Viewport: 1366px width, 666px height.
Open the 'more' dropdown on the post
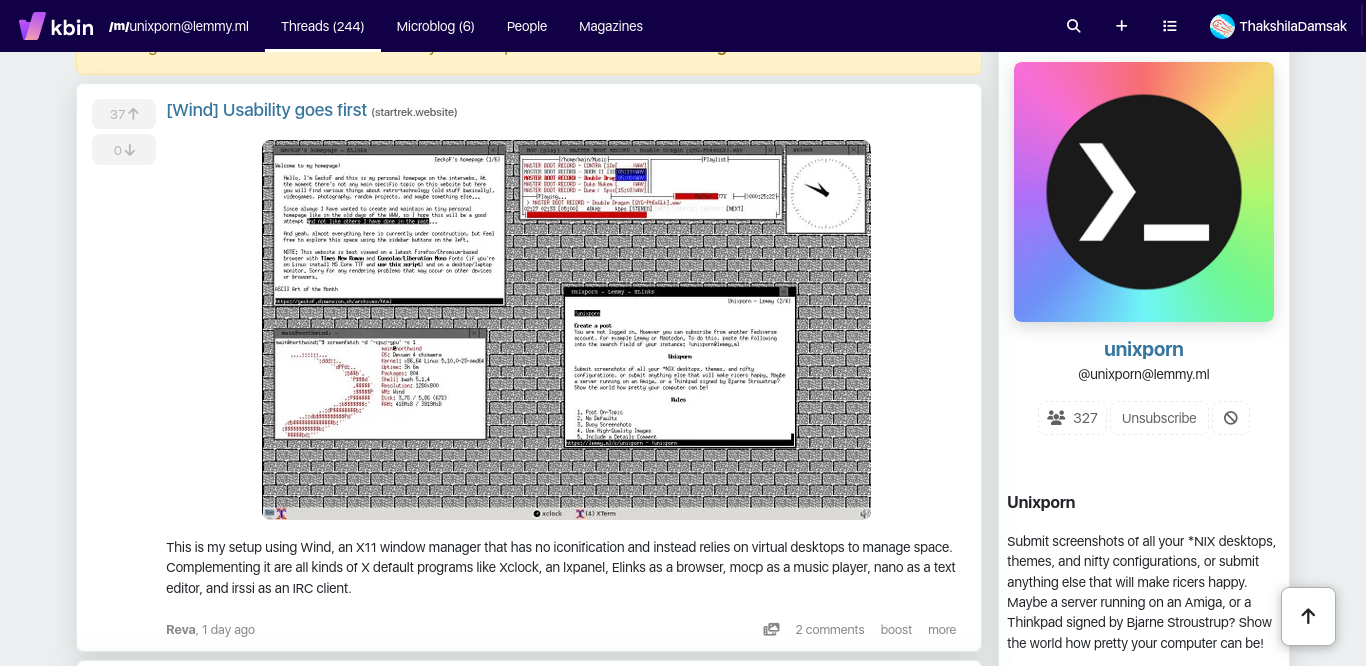(x=941, y=629)
